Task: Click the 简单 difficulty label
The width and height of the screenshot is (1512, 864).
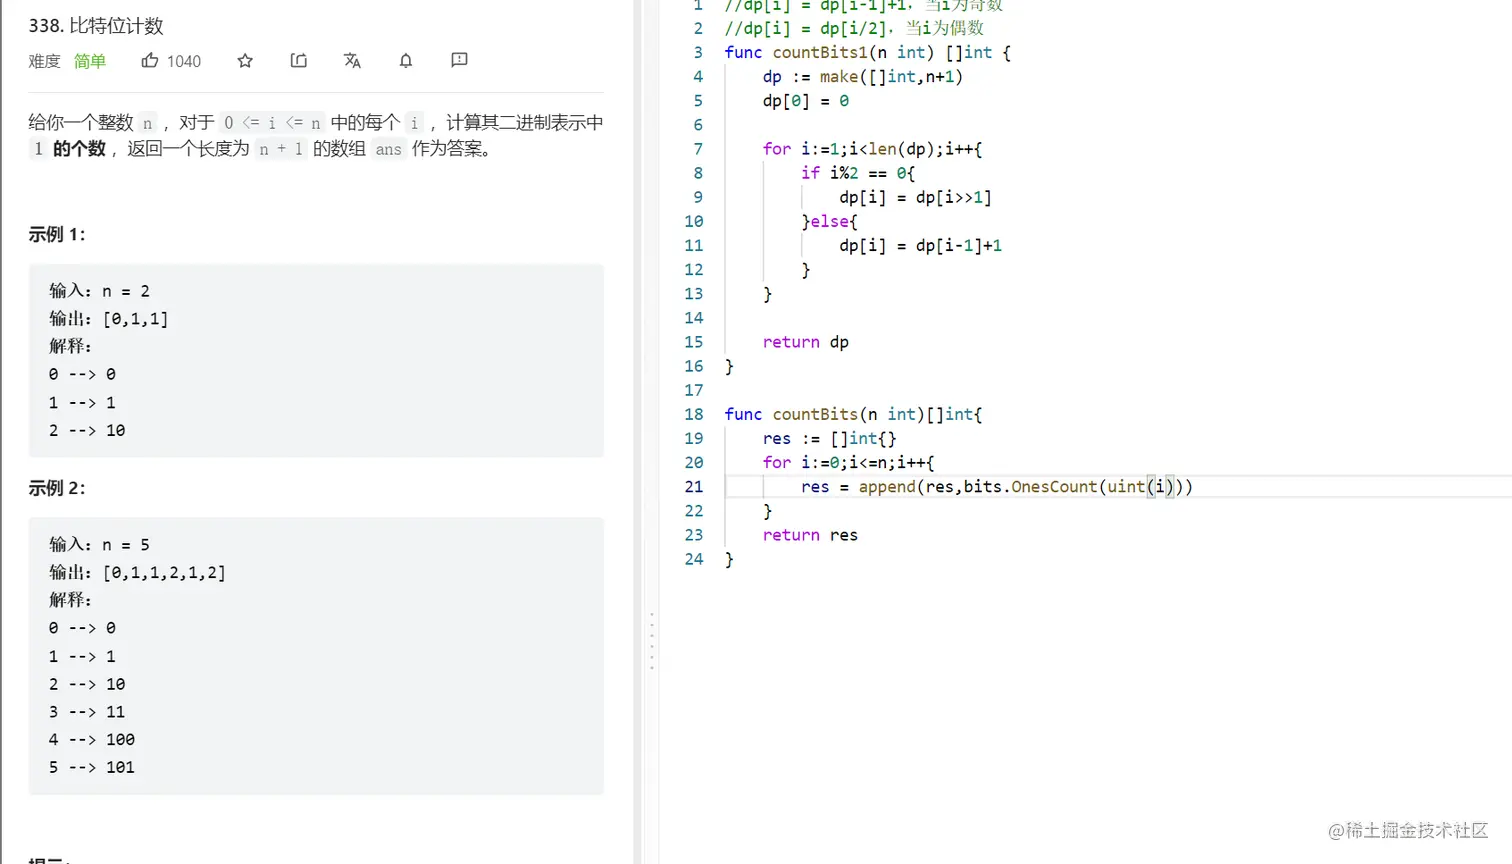Action: 90,61
